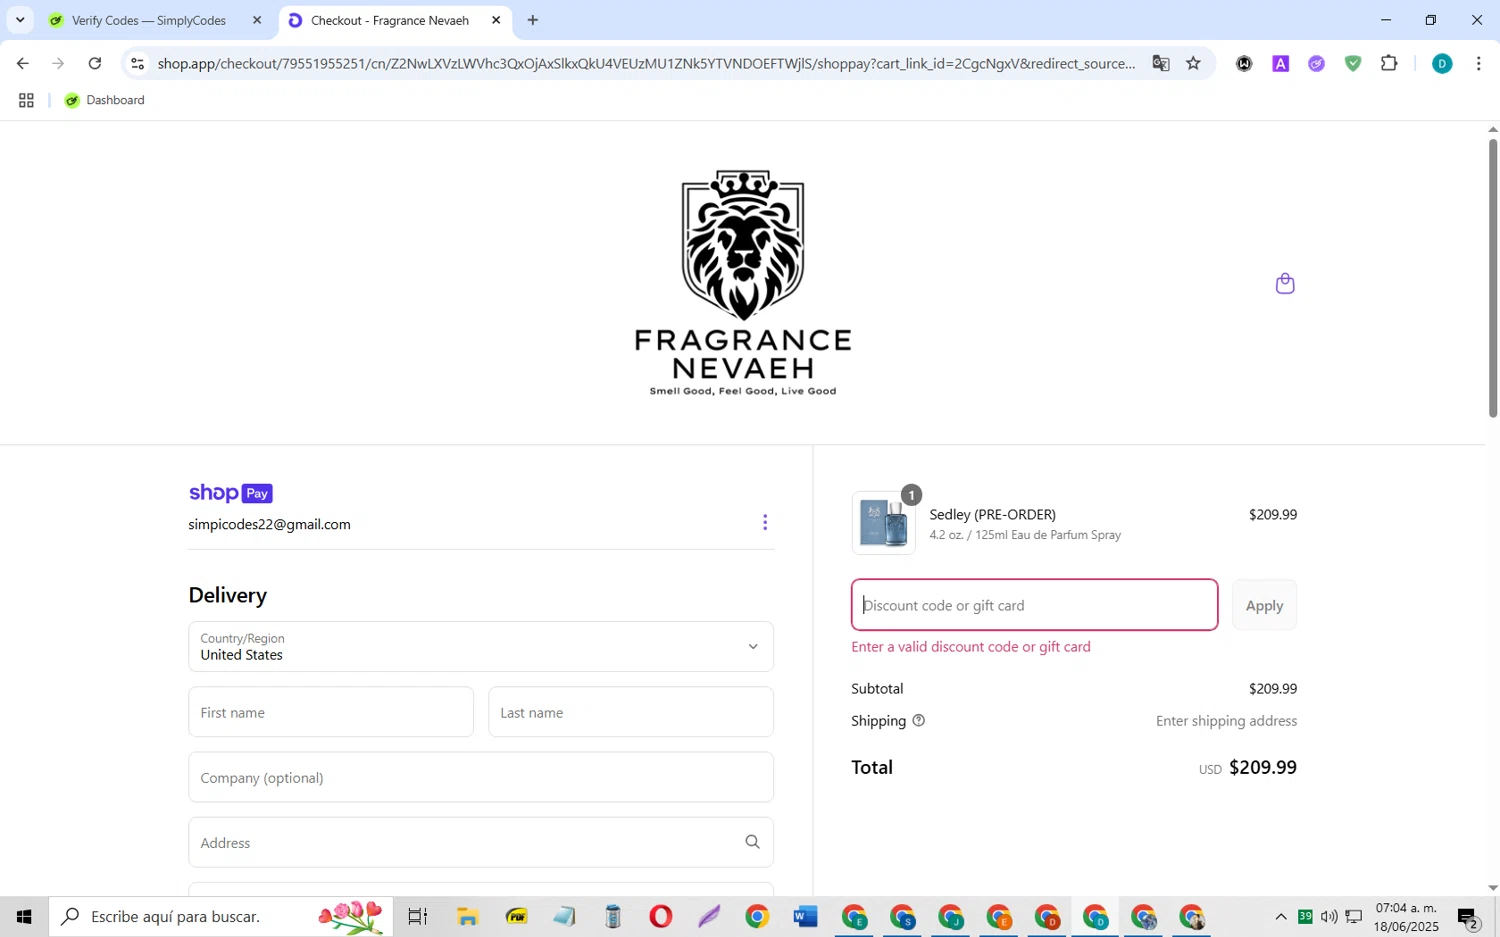
Task: Open the Chrome three-dot menu
Action: point(1478,63)
